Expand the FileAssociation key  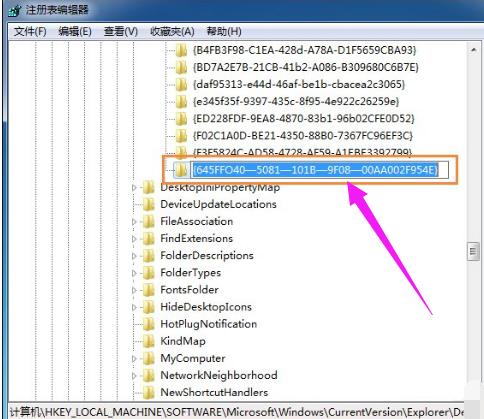[134, 222]
